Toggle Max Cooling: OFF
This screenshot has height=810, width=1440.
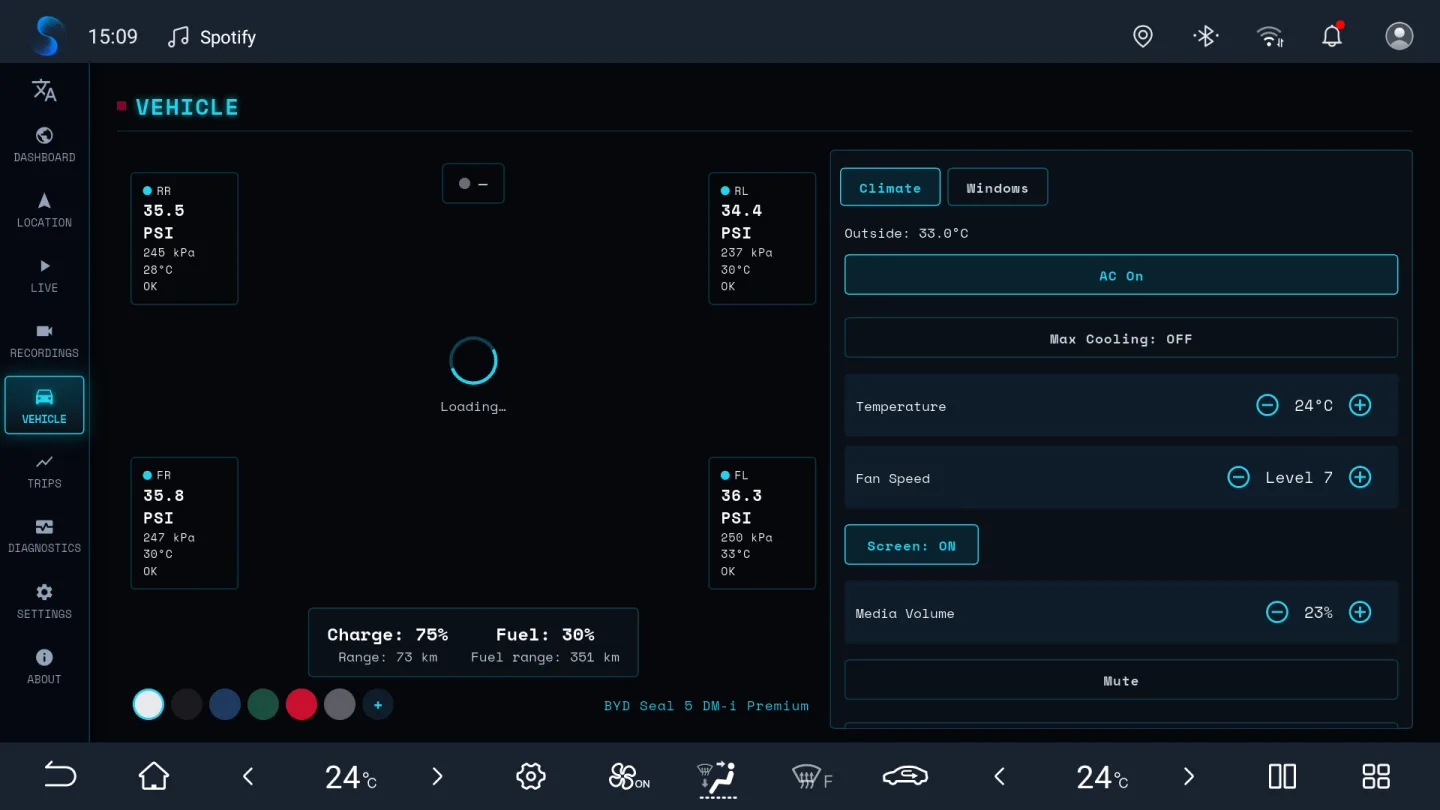(1121, 338)
